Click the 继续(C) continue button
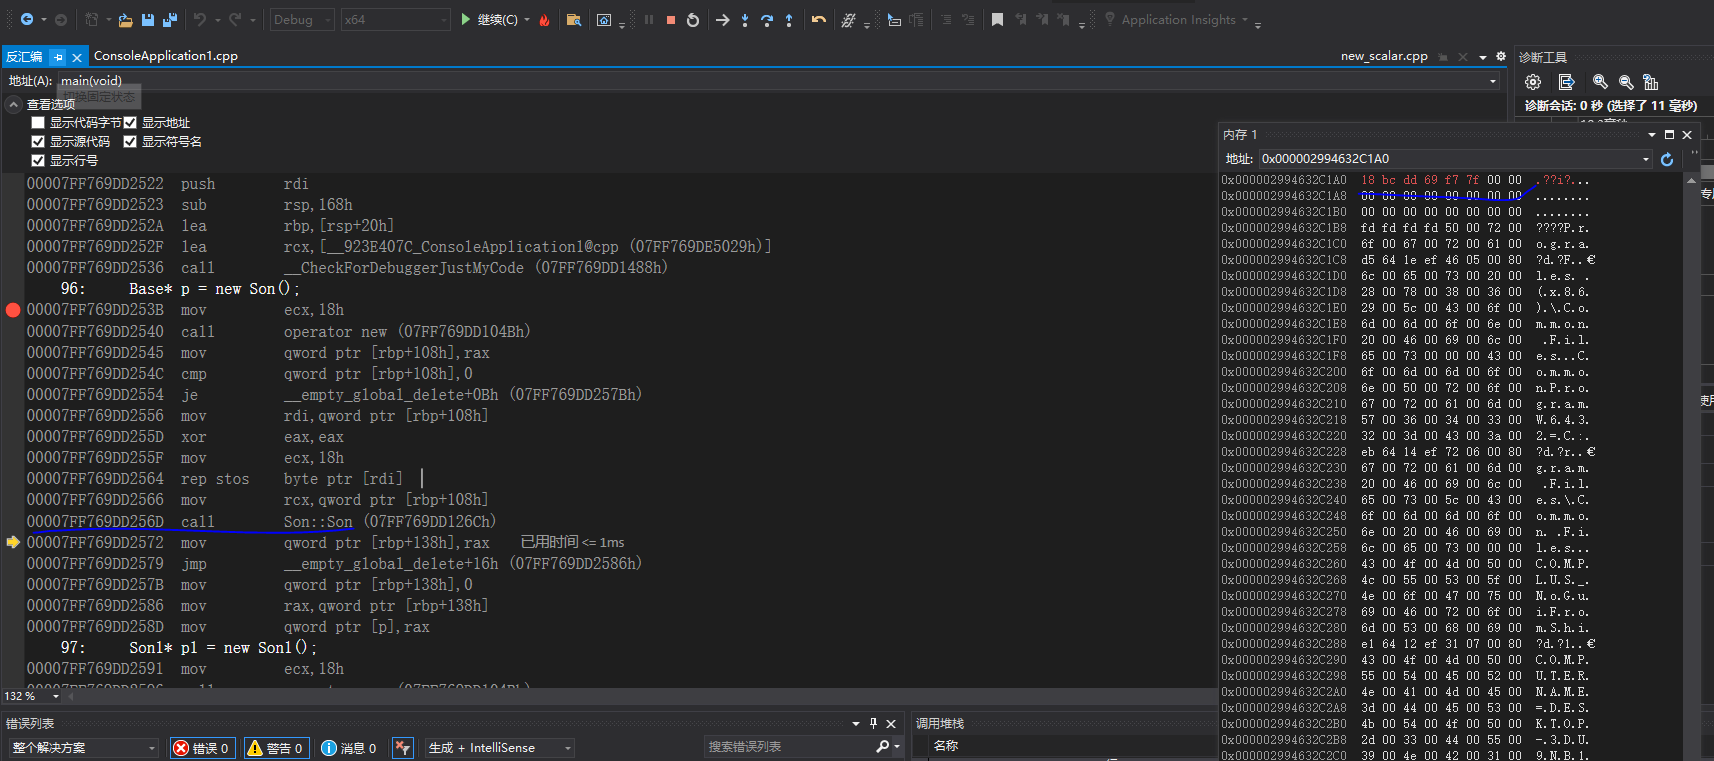Viewport: 1714px width, 761px height. [489, 20]
